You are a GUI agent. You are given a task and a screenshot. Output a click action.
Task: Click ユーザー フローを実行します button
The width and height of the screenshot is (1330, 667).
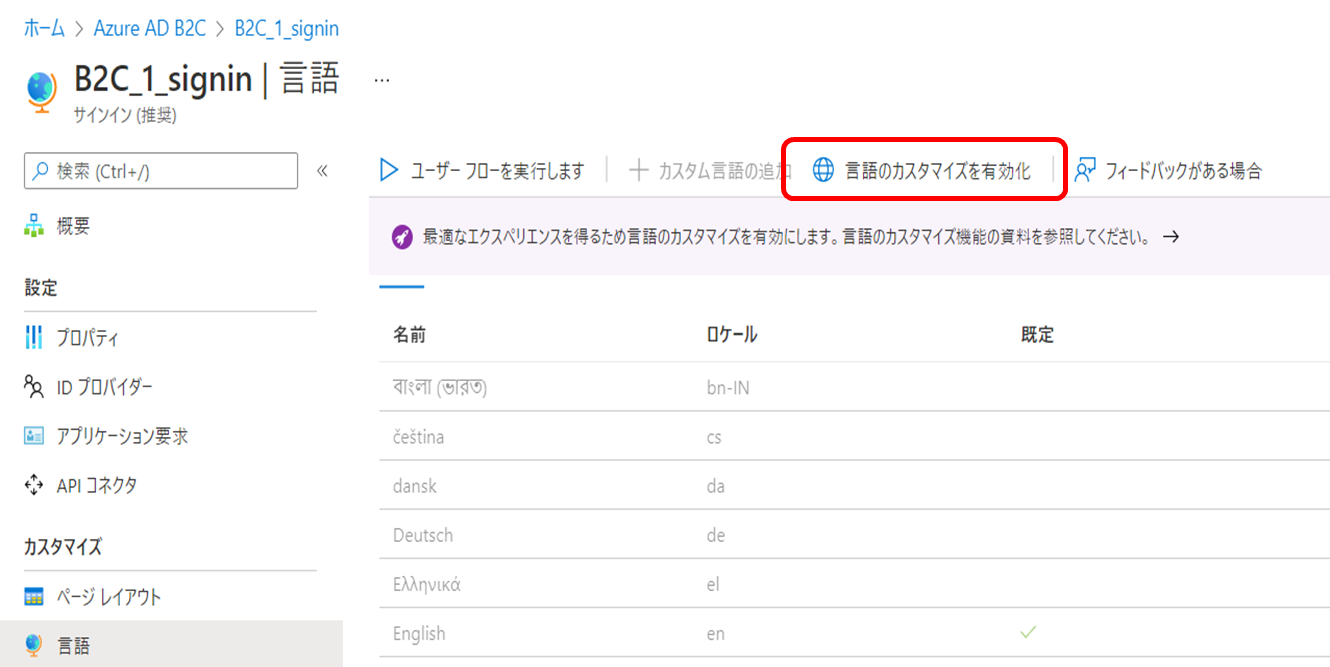click(x=481, y=171)
